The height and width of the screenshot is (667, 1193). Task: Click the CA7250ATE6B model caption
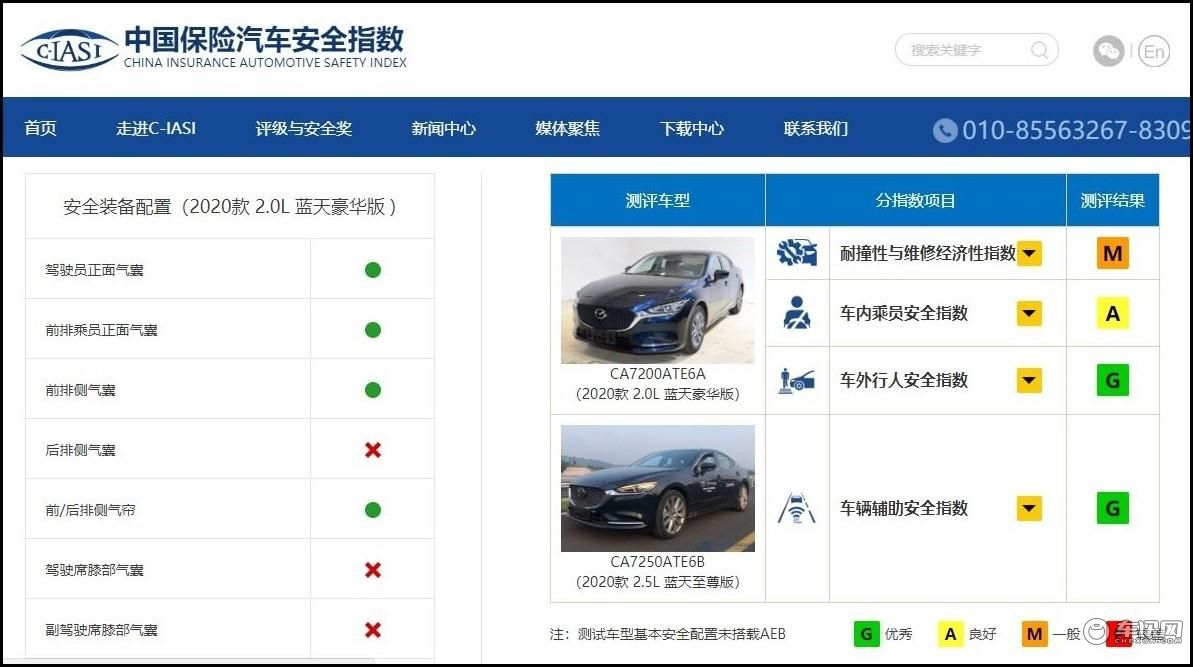(x=658, y=562)
